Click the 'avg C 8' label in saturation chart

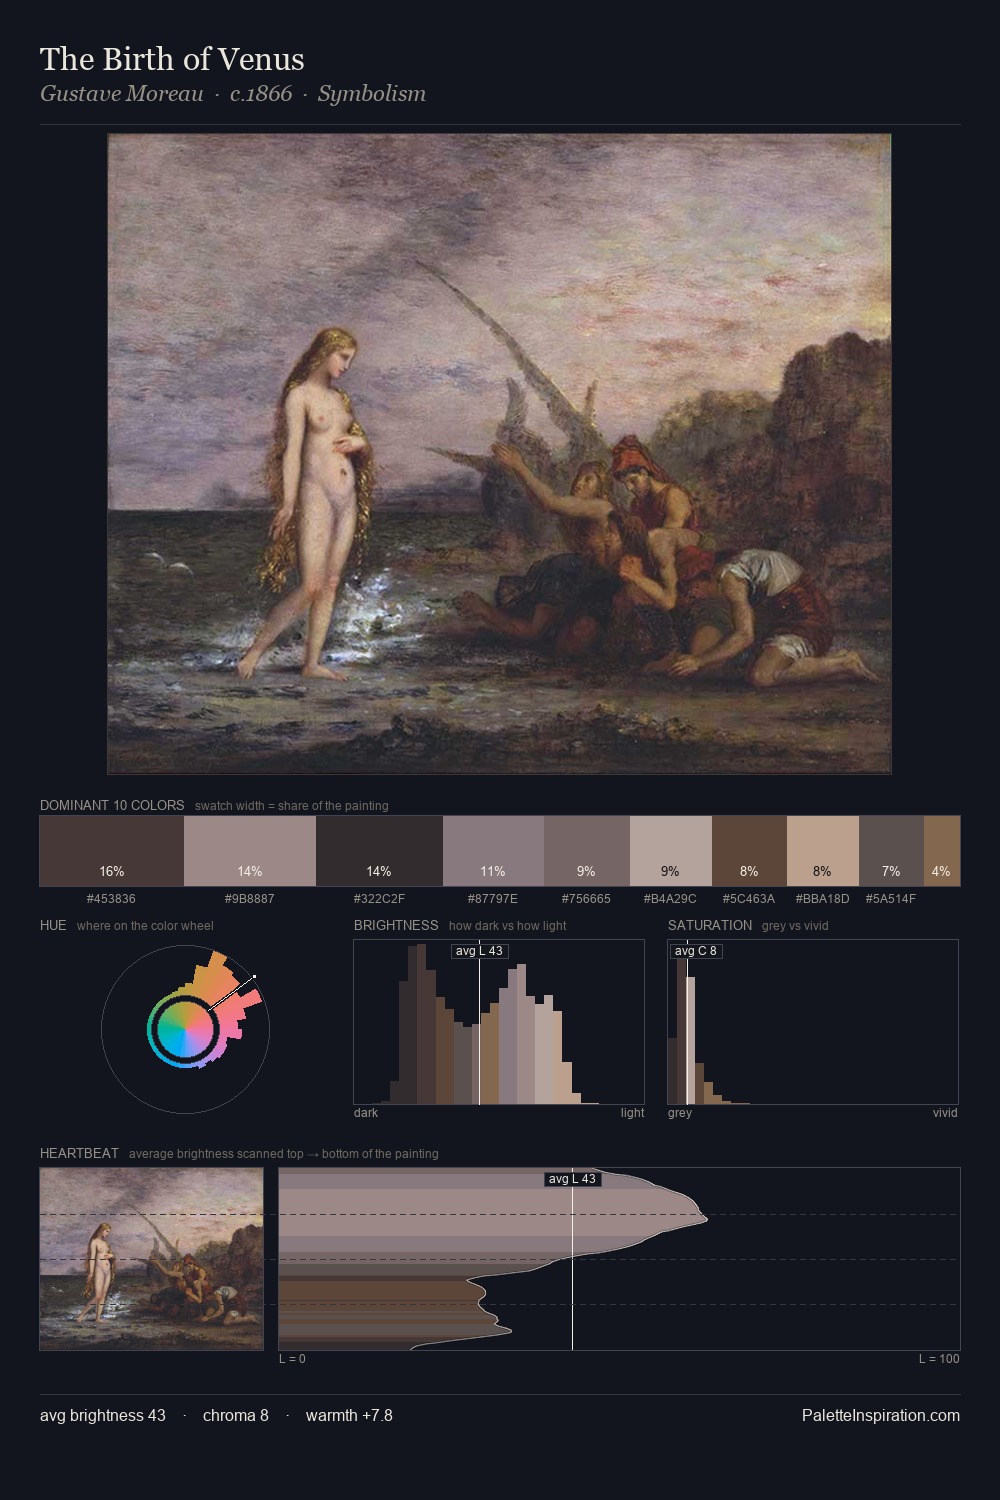(x=696, y=951)
